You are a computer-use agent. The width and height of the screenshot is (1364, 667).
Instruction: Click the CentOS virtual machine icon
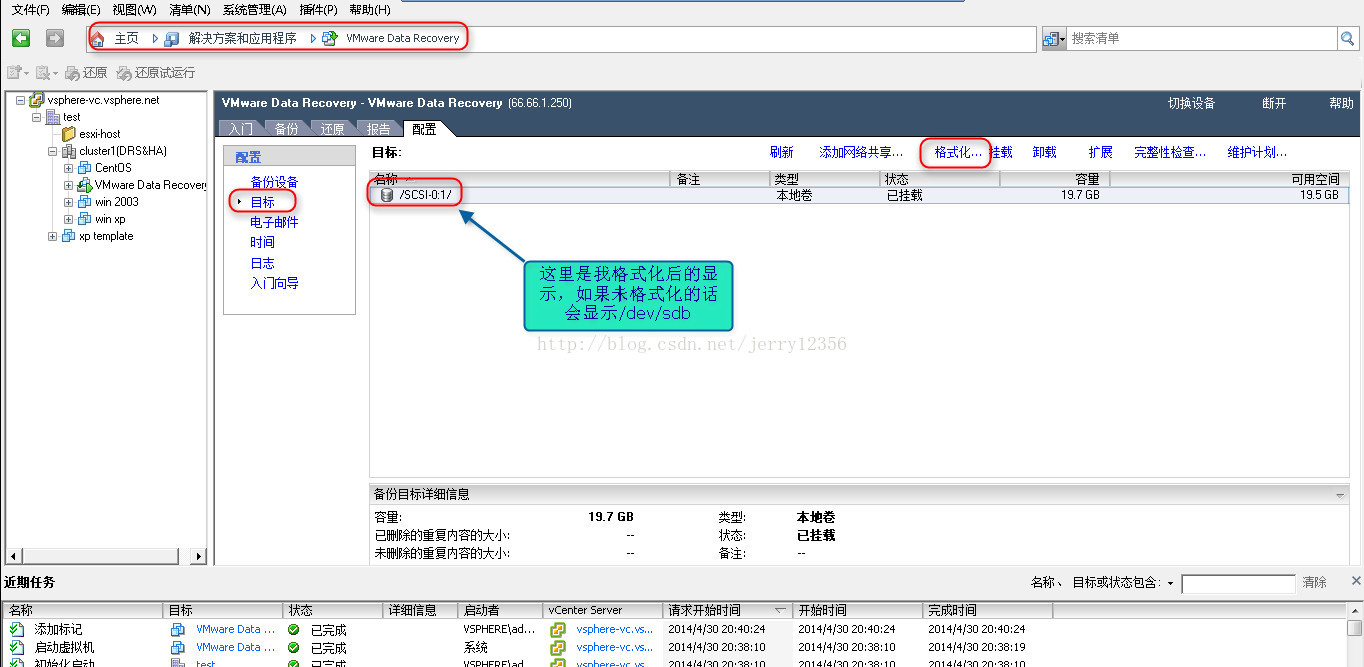click(85, 168)
